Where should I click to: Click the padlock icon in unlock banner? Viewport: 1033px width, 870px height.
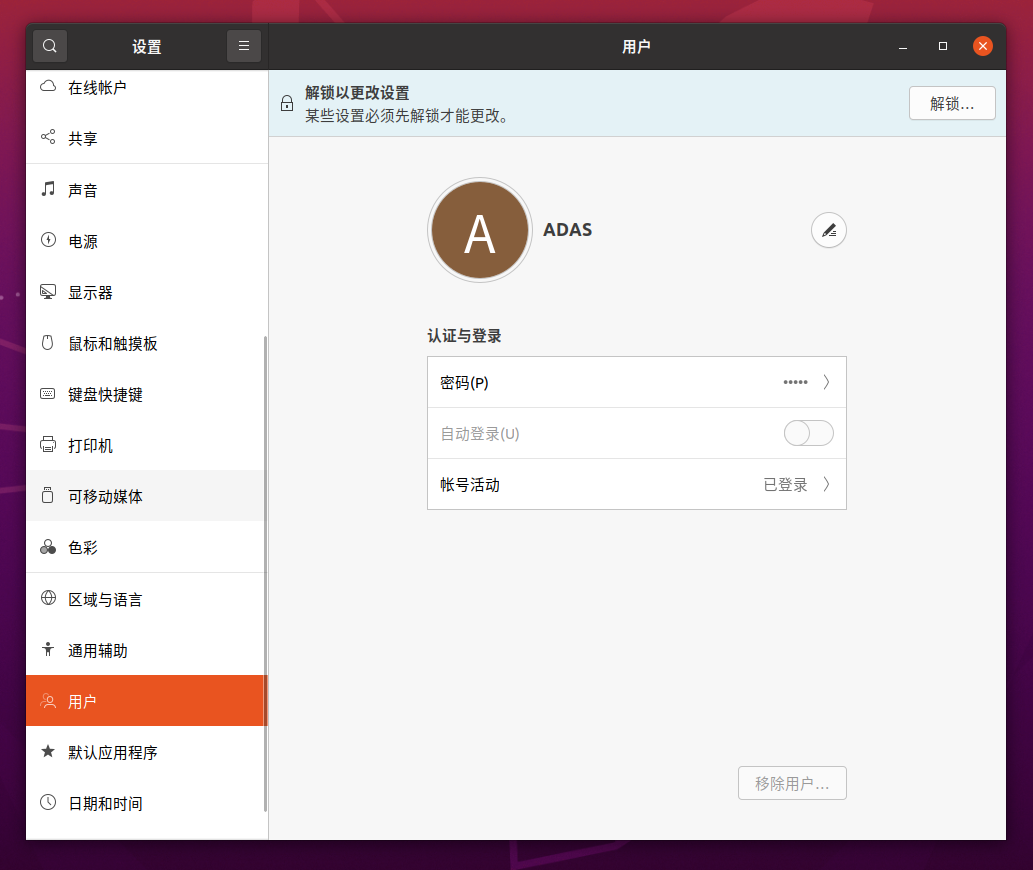pyautogui.click(x=287, y=103)
